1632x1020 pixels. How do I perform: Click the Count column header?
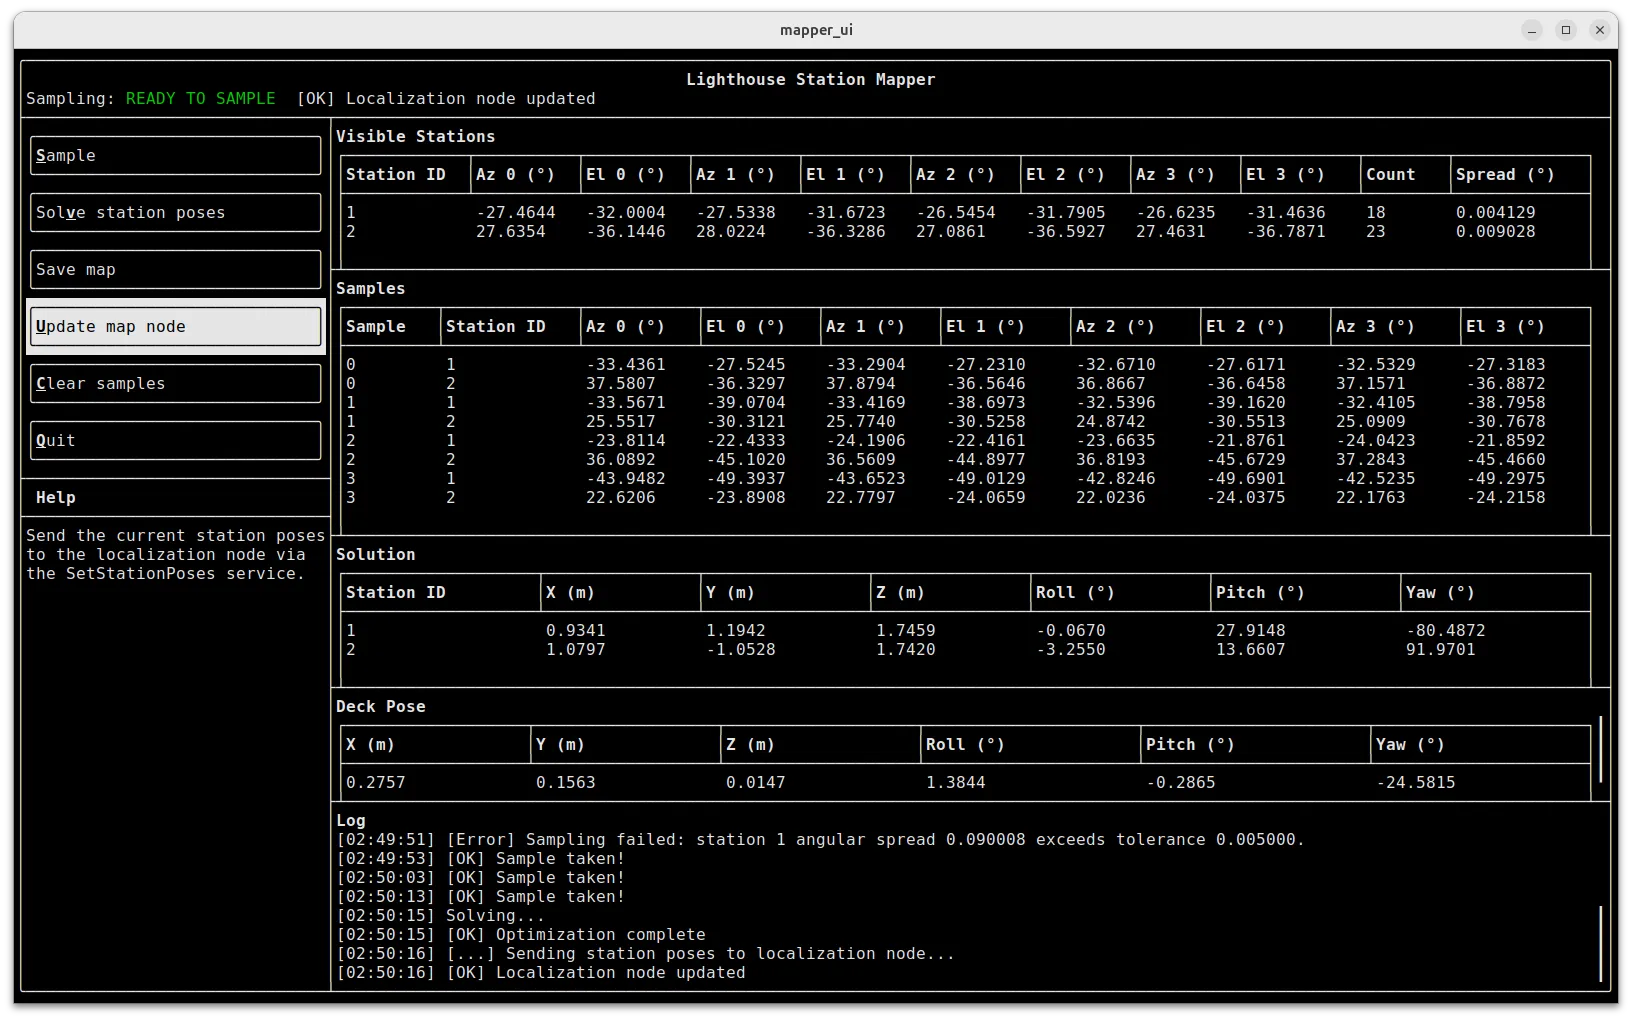coord(1391,175)
